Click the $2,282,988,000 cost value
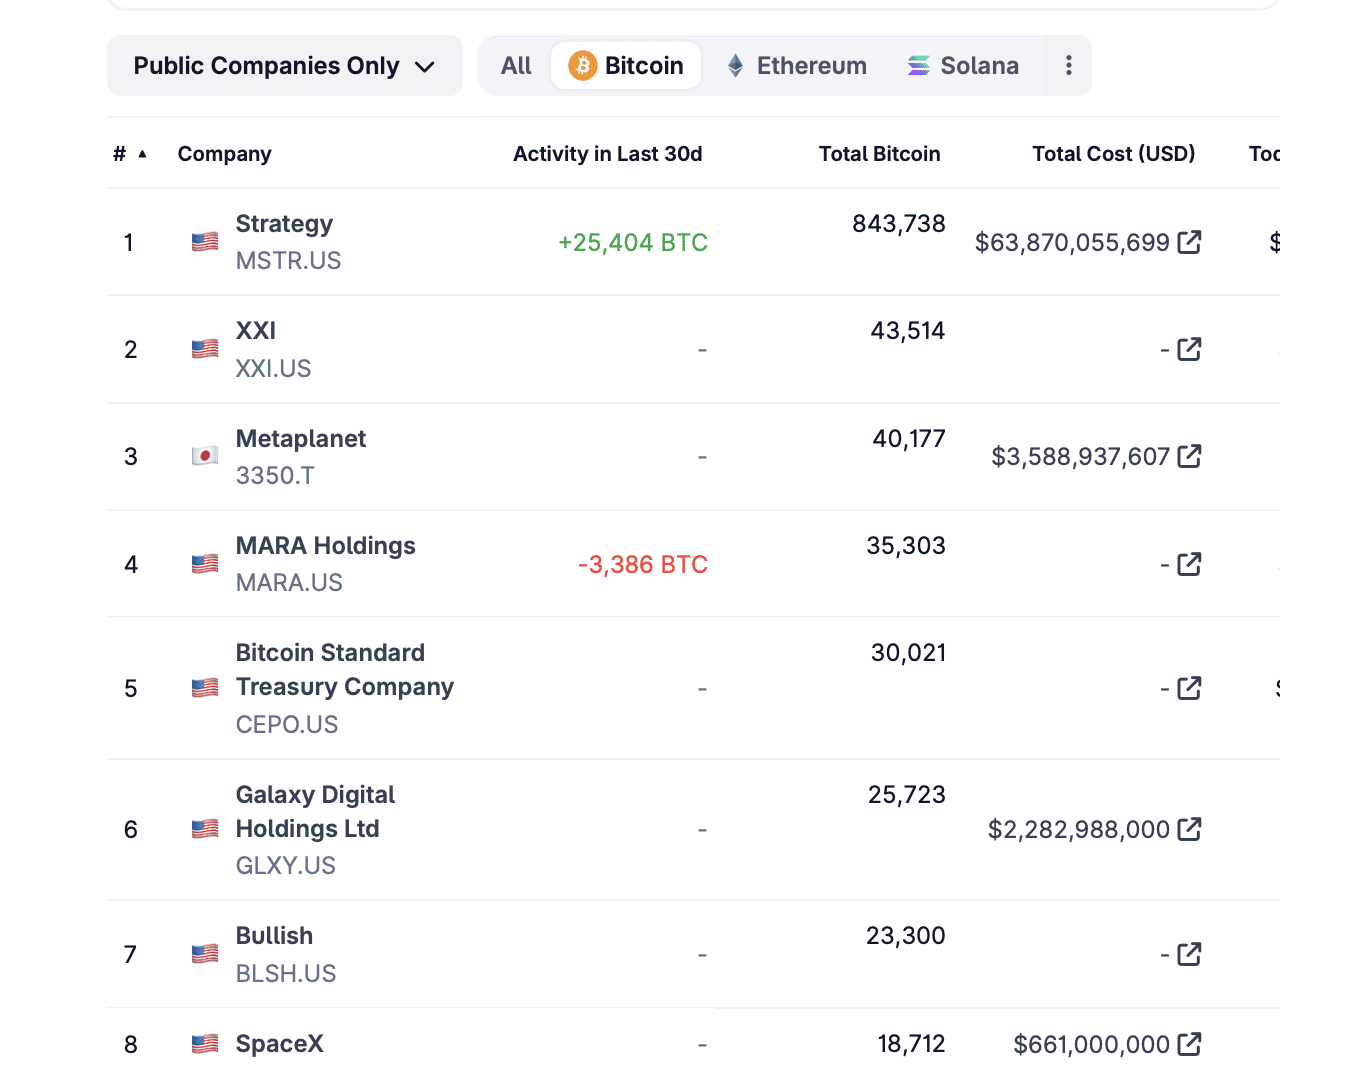This screenshot has height=1080, width=1350. (1079, 830)
